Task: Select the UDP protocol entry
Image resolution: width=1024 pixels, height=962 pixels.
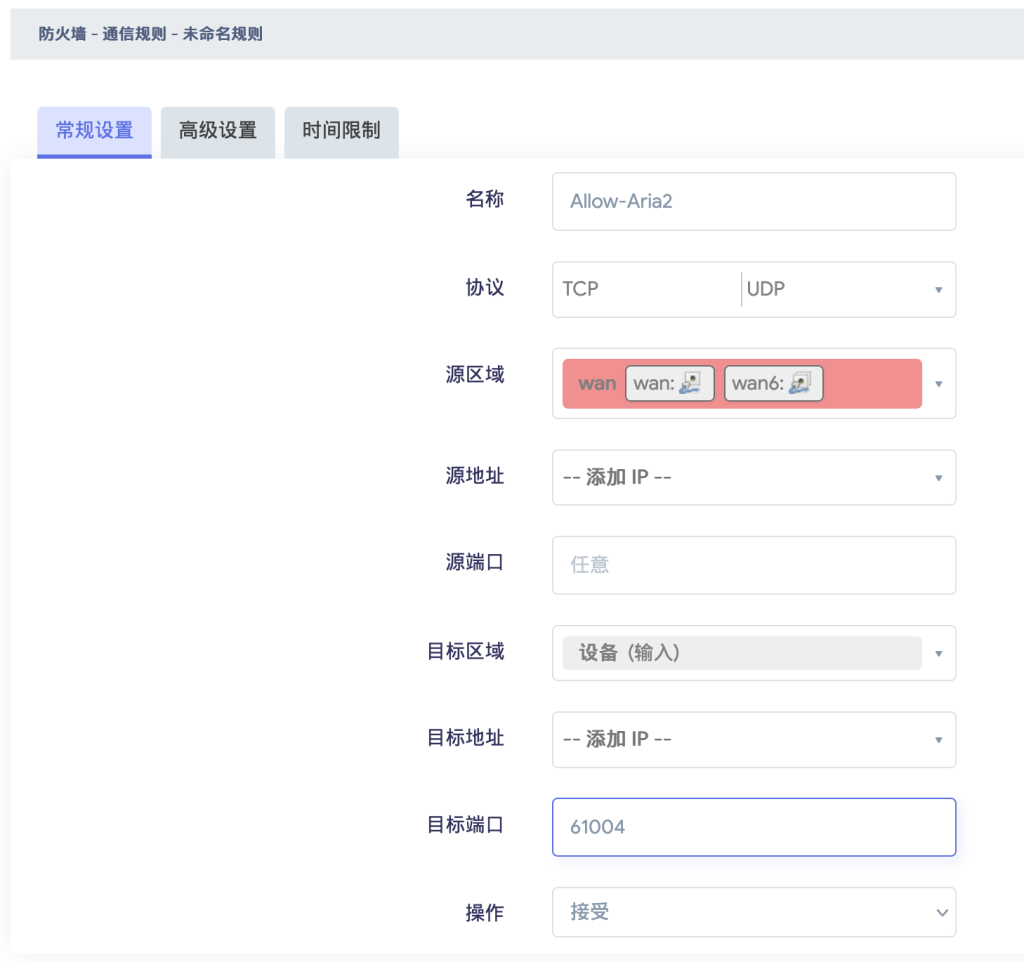Action: [766, 289]
